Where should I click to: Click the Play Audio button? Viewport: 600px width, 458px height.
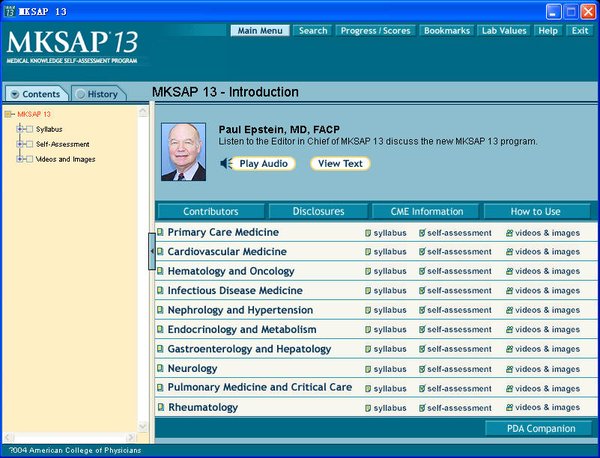click(263, 164)
